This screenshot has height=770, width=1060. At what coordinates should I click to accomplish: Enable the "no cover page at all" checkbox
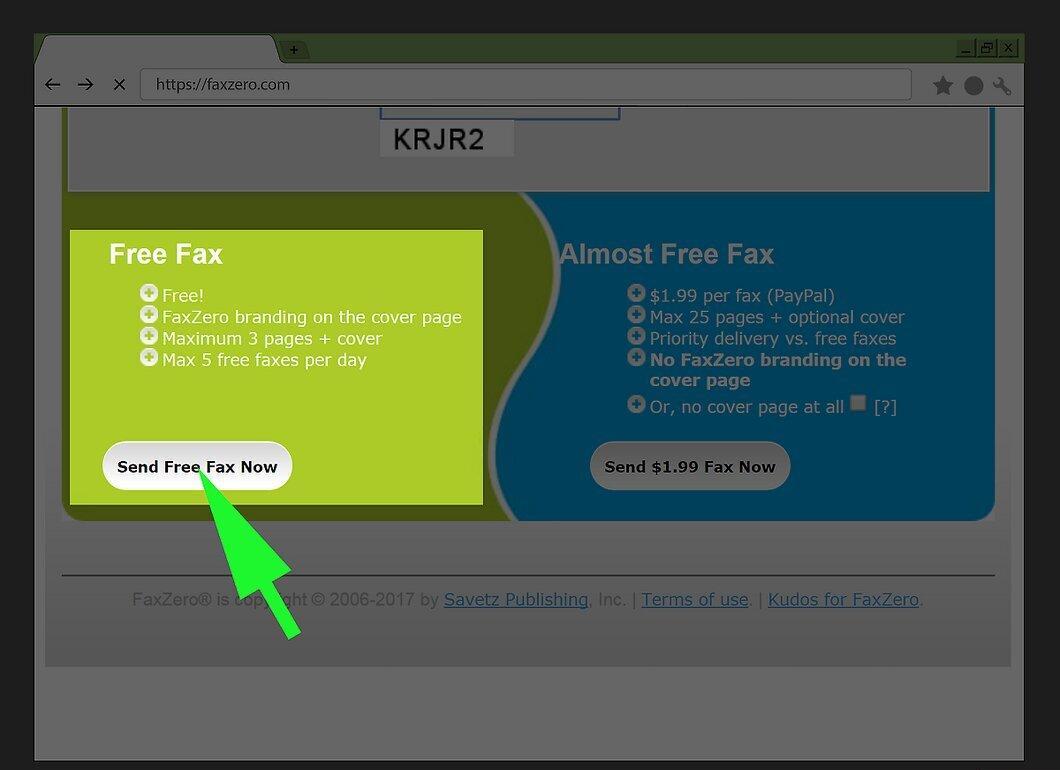click(x=858, y=403)
